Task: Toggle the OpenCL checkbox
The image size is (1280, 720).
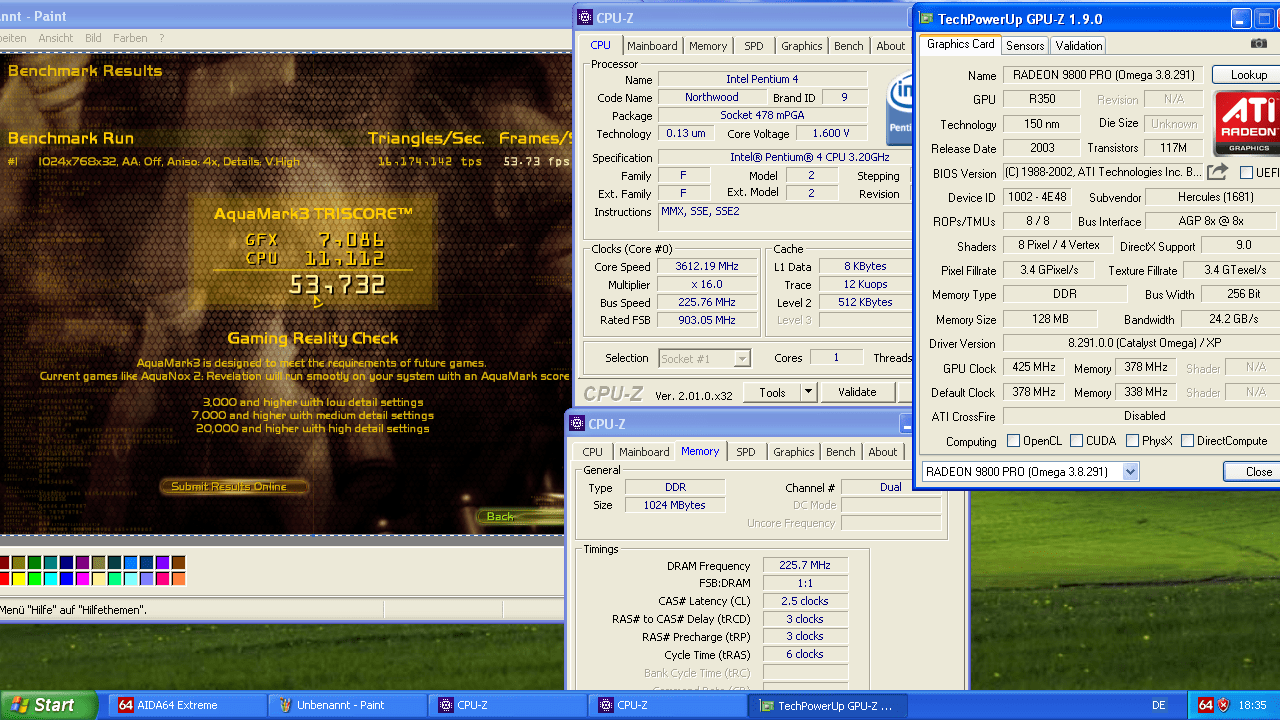Action: [x=1014, y=441]
